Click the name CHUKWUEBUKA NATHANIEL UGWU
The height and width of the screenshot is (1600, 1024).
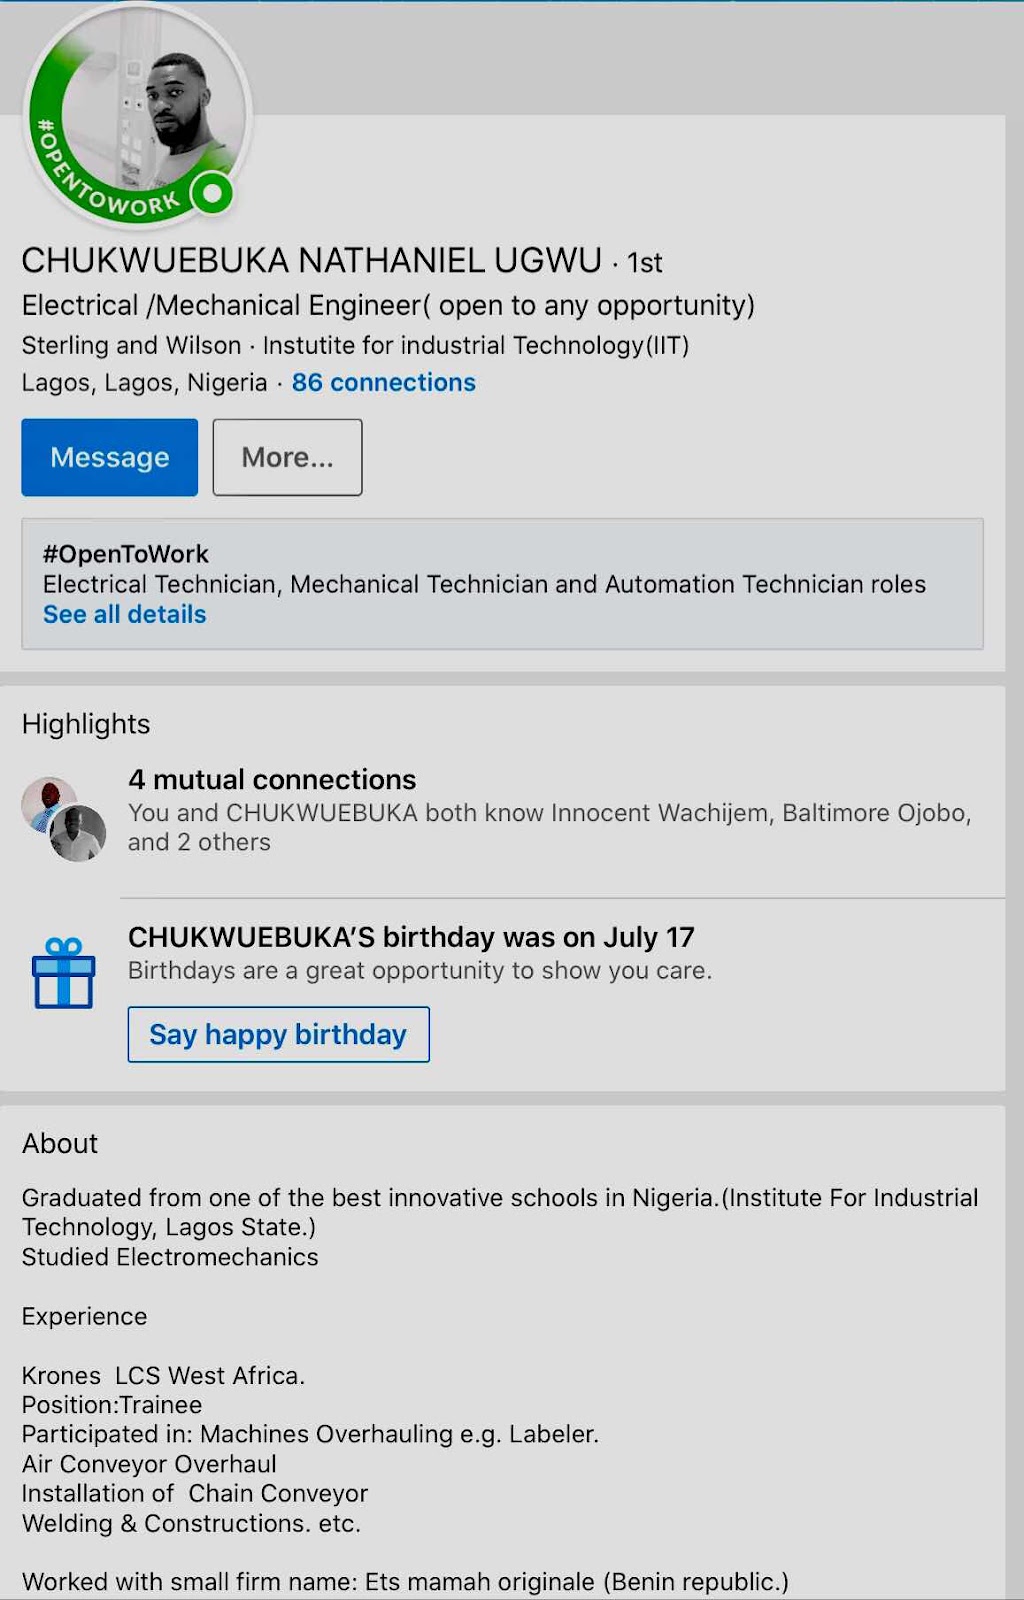coord(311,261)
